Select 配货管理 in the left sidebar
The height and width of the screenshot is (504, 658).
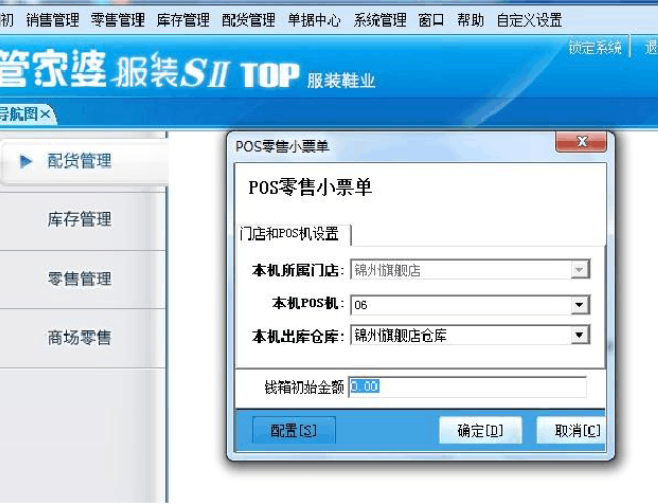(x=84, y=161)
